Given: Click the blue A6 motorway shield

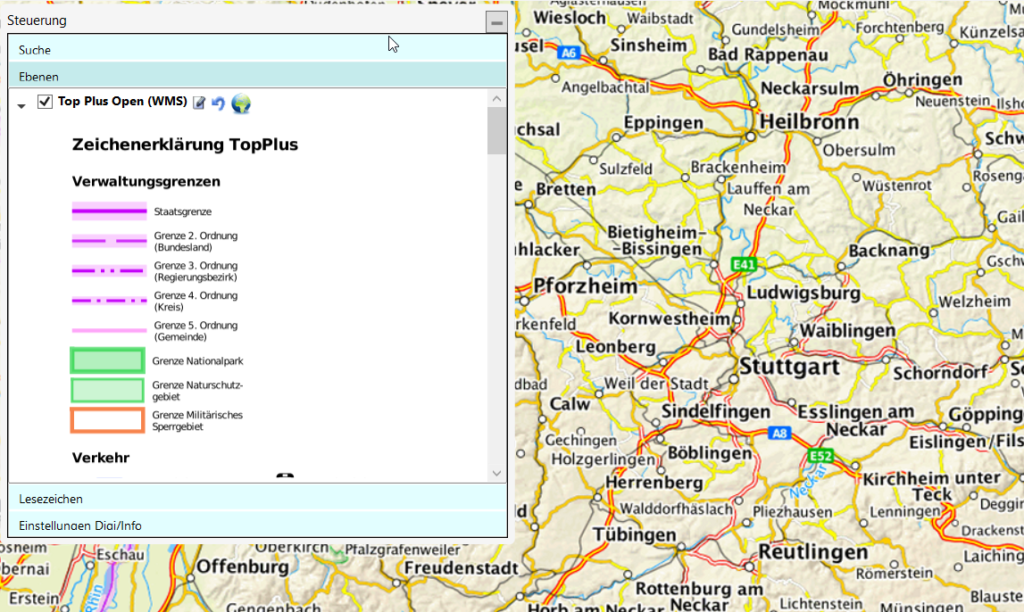Looking at the screenshot, I should tap(570, 52).
